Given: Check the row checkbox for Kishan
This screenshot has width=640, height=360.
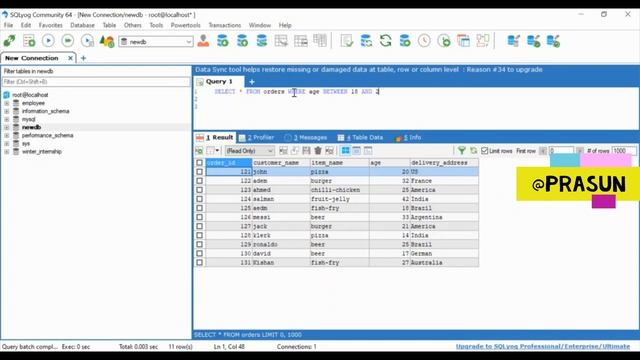Looking at the screenshot, I should pyautogui.click(x=199, y=262).
